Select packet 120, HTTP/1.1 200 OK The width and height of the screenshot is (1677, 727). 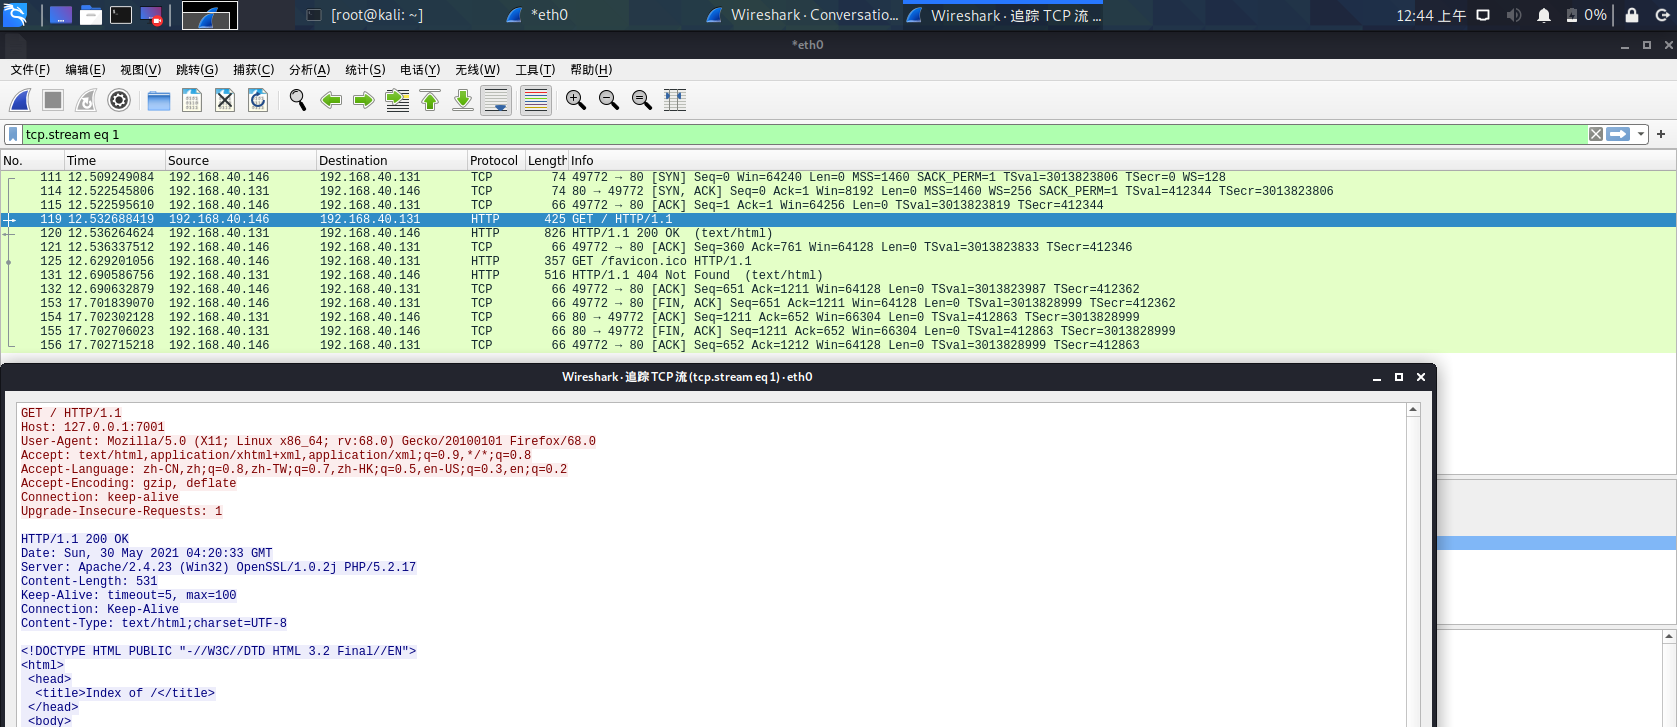838,233
